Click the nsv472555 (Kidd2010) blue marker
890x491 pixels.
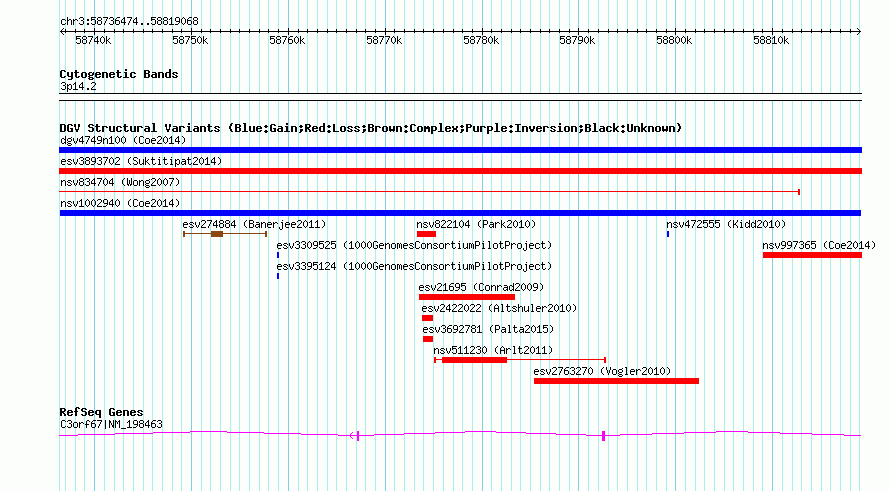click(x=668, y=234)
